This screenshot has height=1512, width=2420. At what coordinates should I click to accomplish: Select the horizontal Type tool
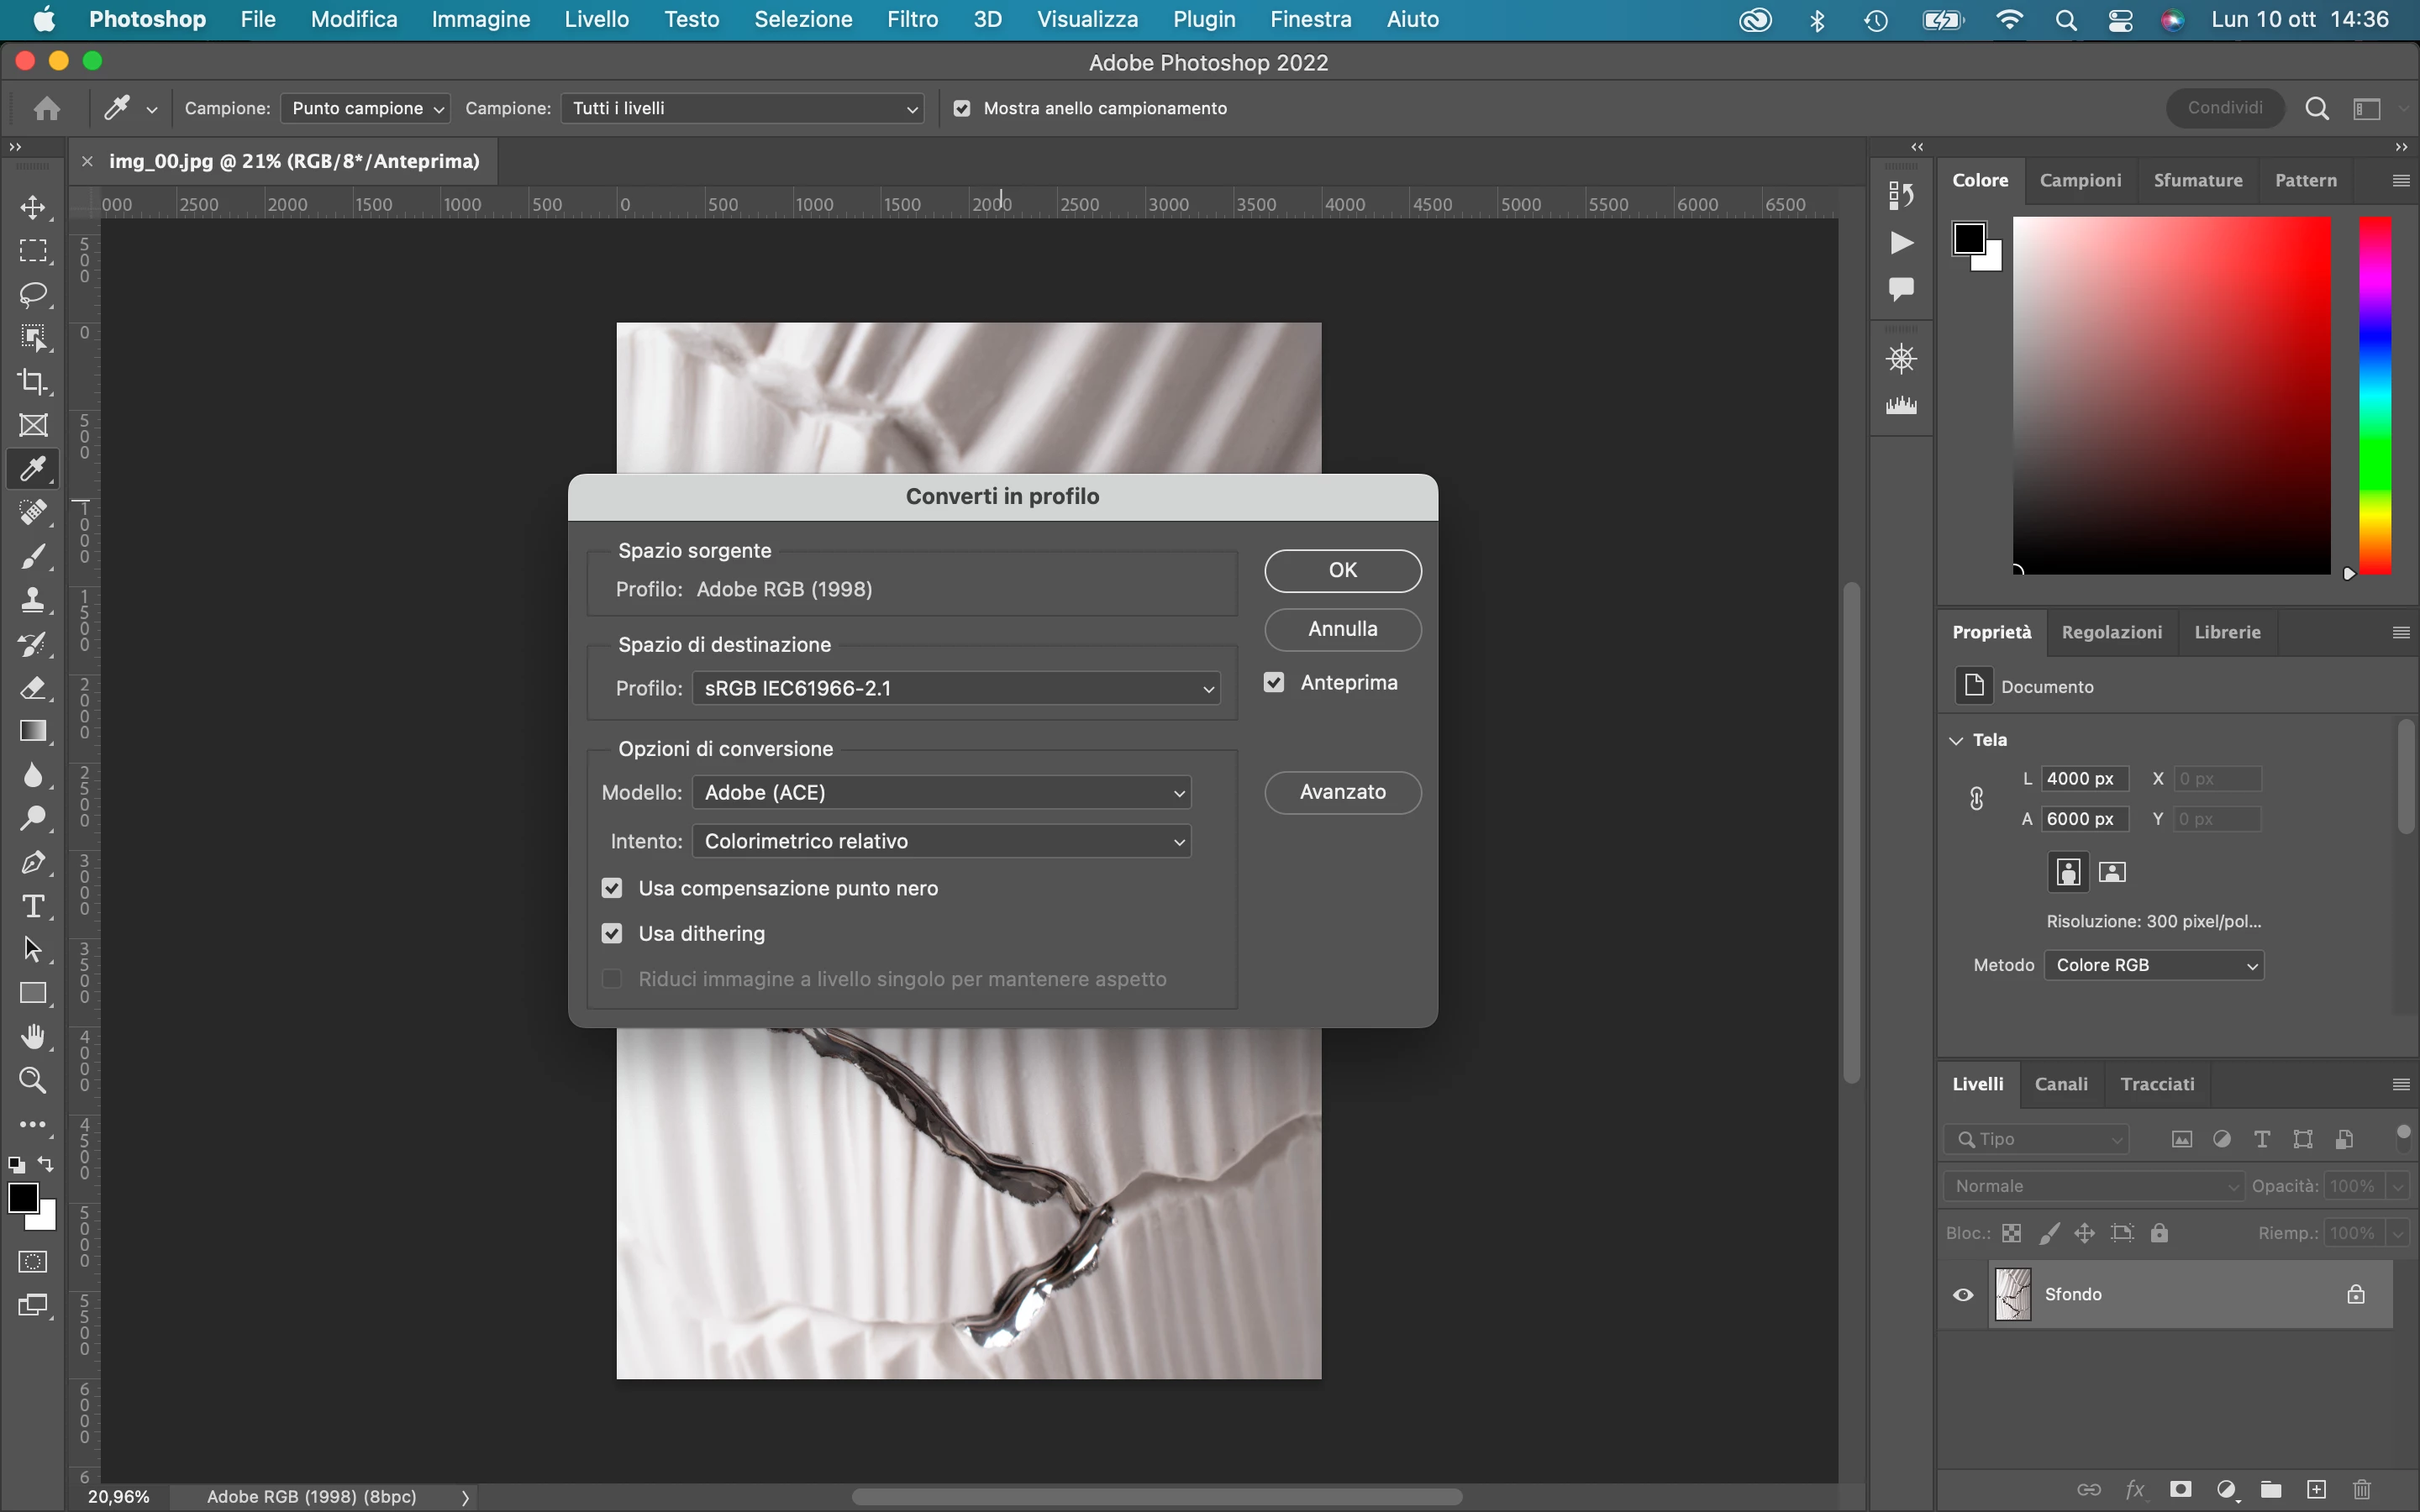point(33,906)
